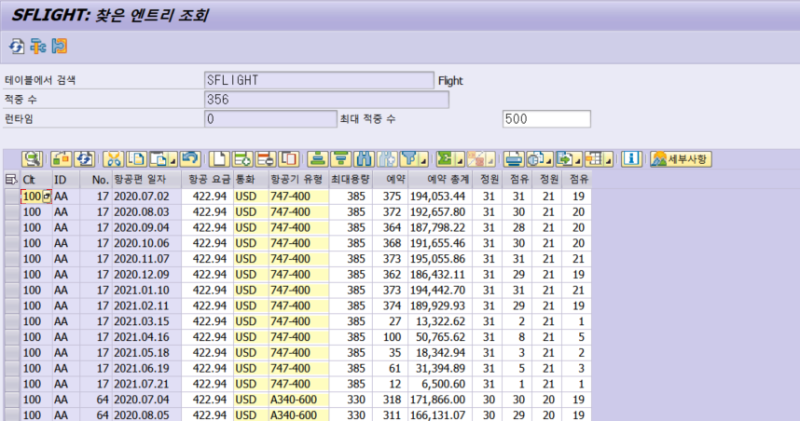
Task: Click the 예약 총계 column header
Action: [x=440, y=180]
